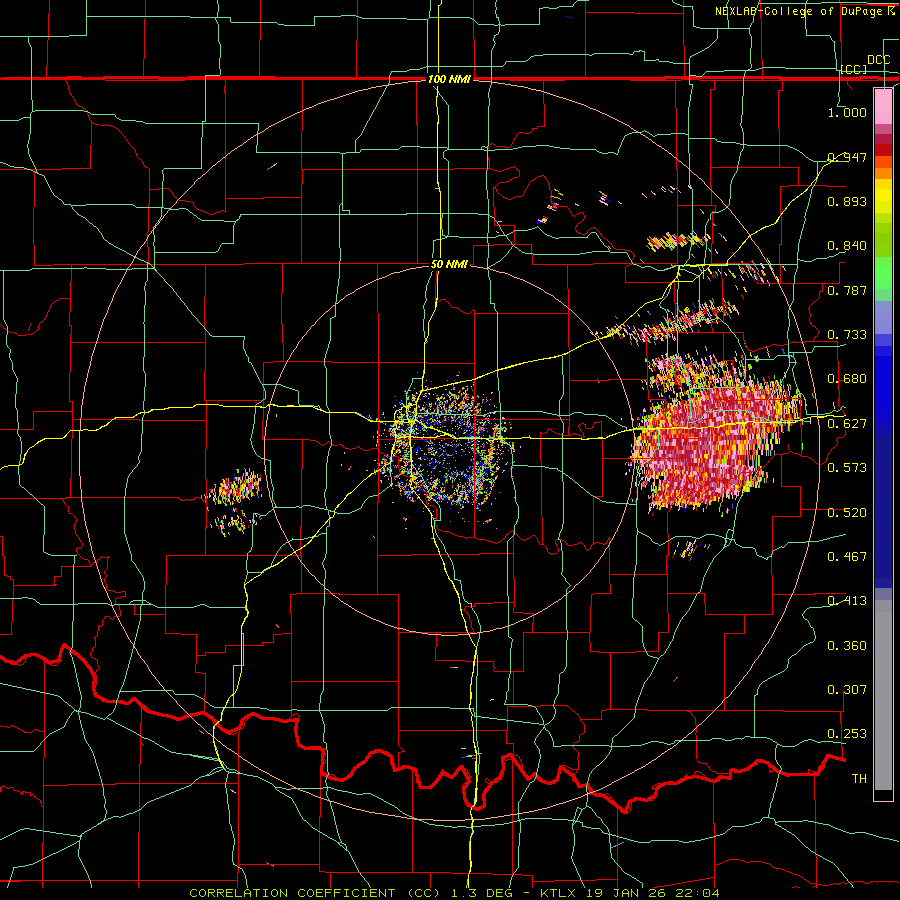Click the 0.573 scale value
900x900 pixels.
(847, 467)
